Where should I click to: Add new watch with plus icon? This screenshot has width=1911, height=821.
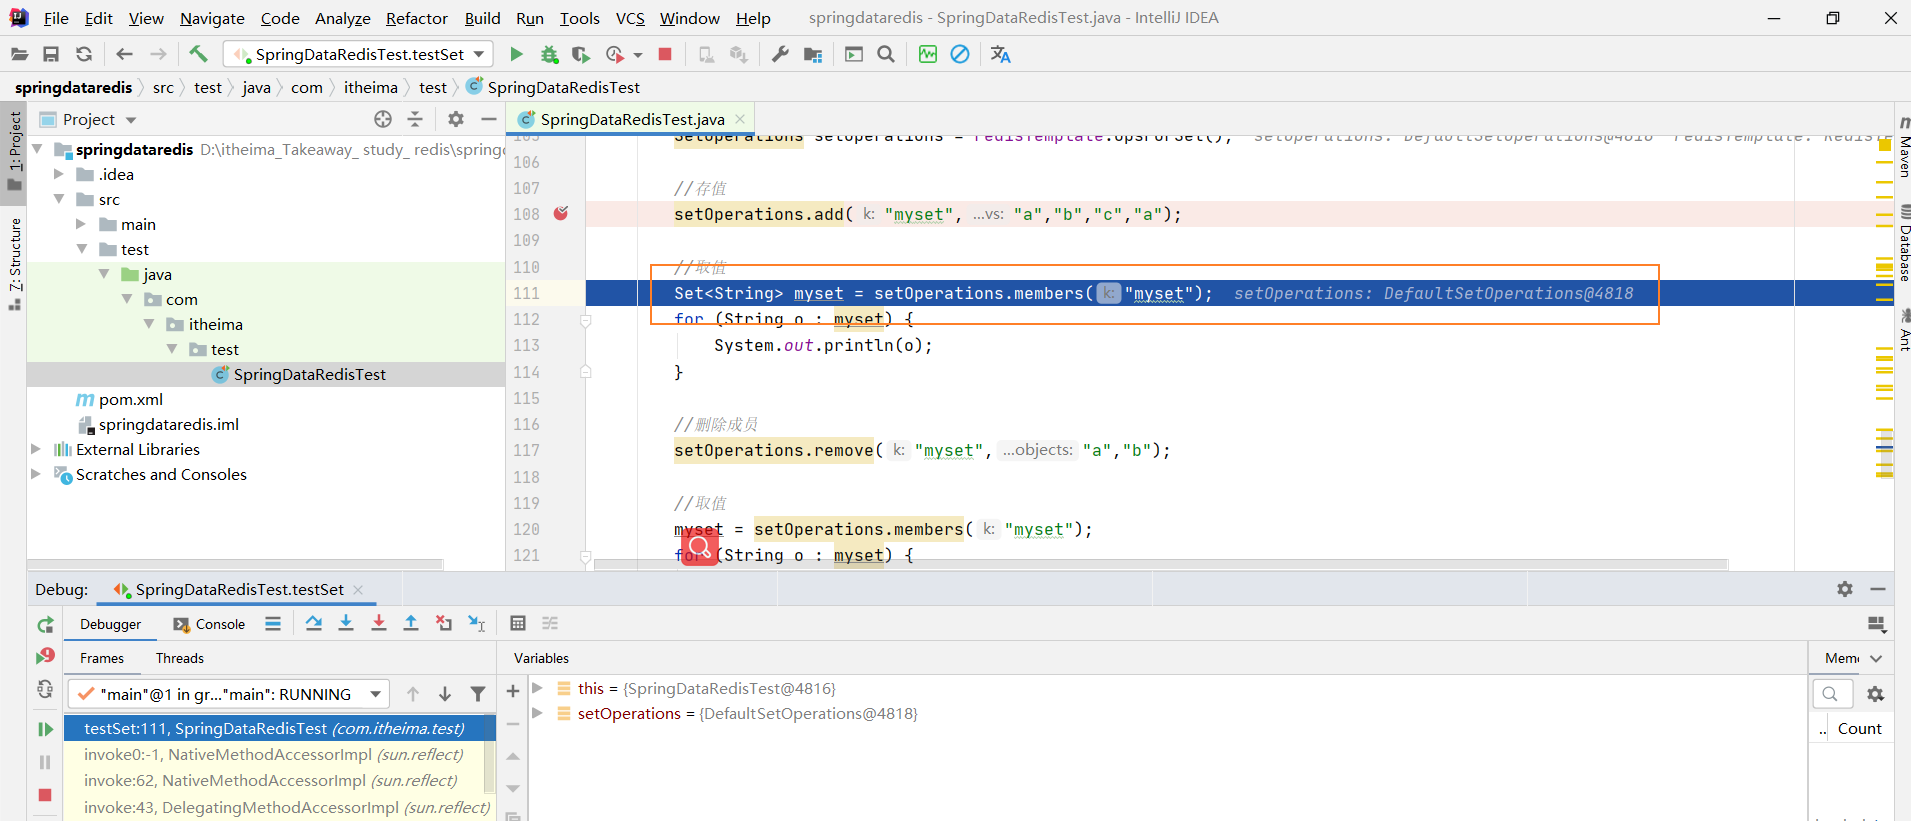click(513, 691)
